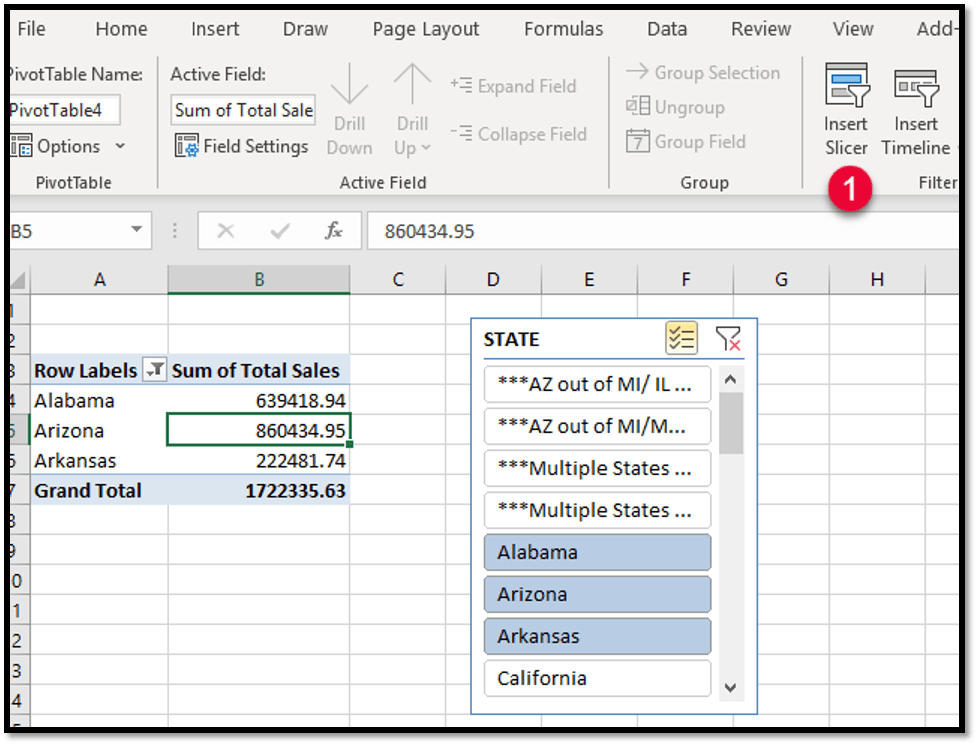
Task: Clear the filter on STATE slicer
Action: coord(728,339)
